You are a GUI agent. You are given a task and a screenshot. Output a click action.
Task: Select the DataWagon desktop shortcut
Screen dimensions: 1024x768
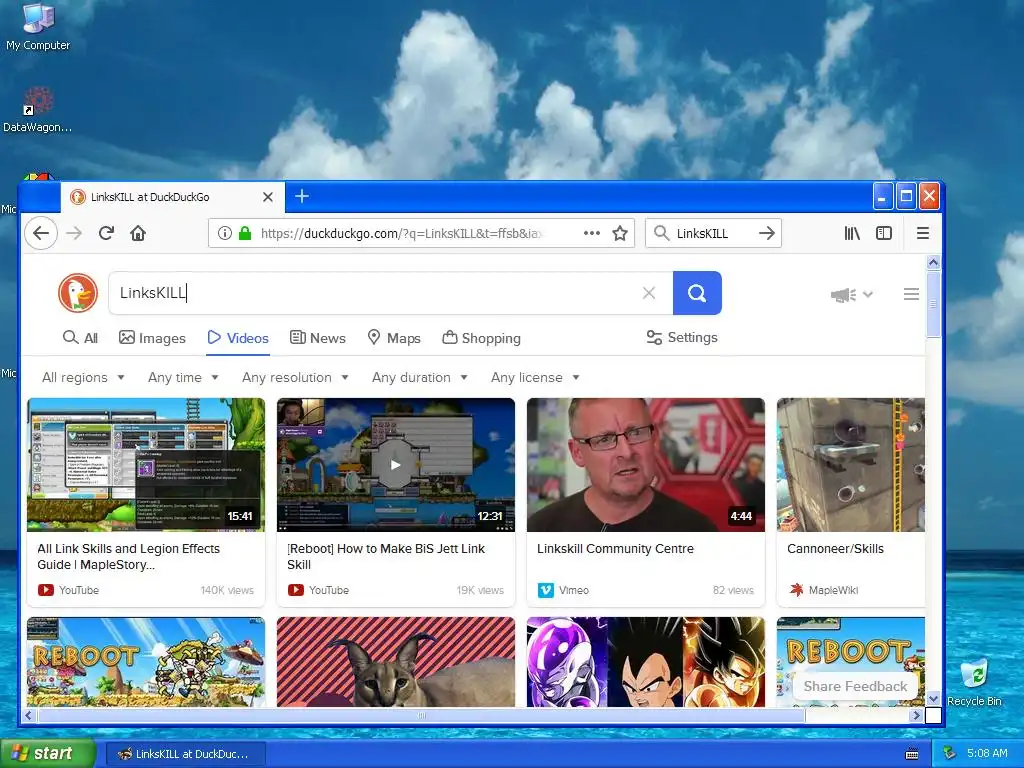point(38,110)
